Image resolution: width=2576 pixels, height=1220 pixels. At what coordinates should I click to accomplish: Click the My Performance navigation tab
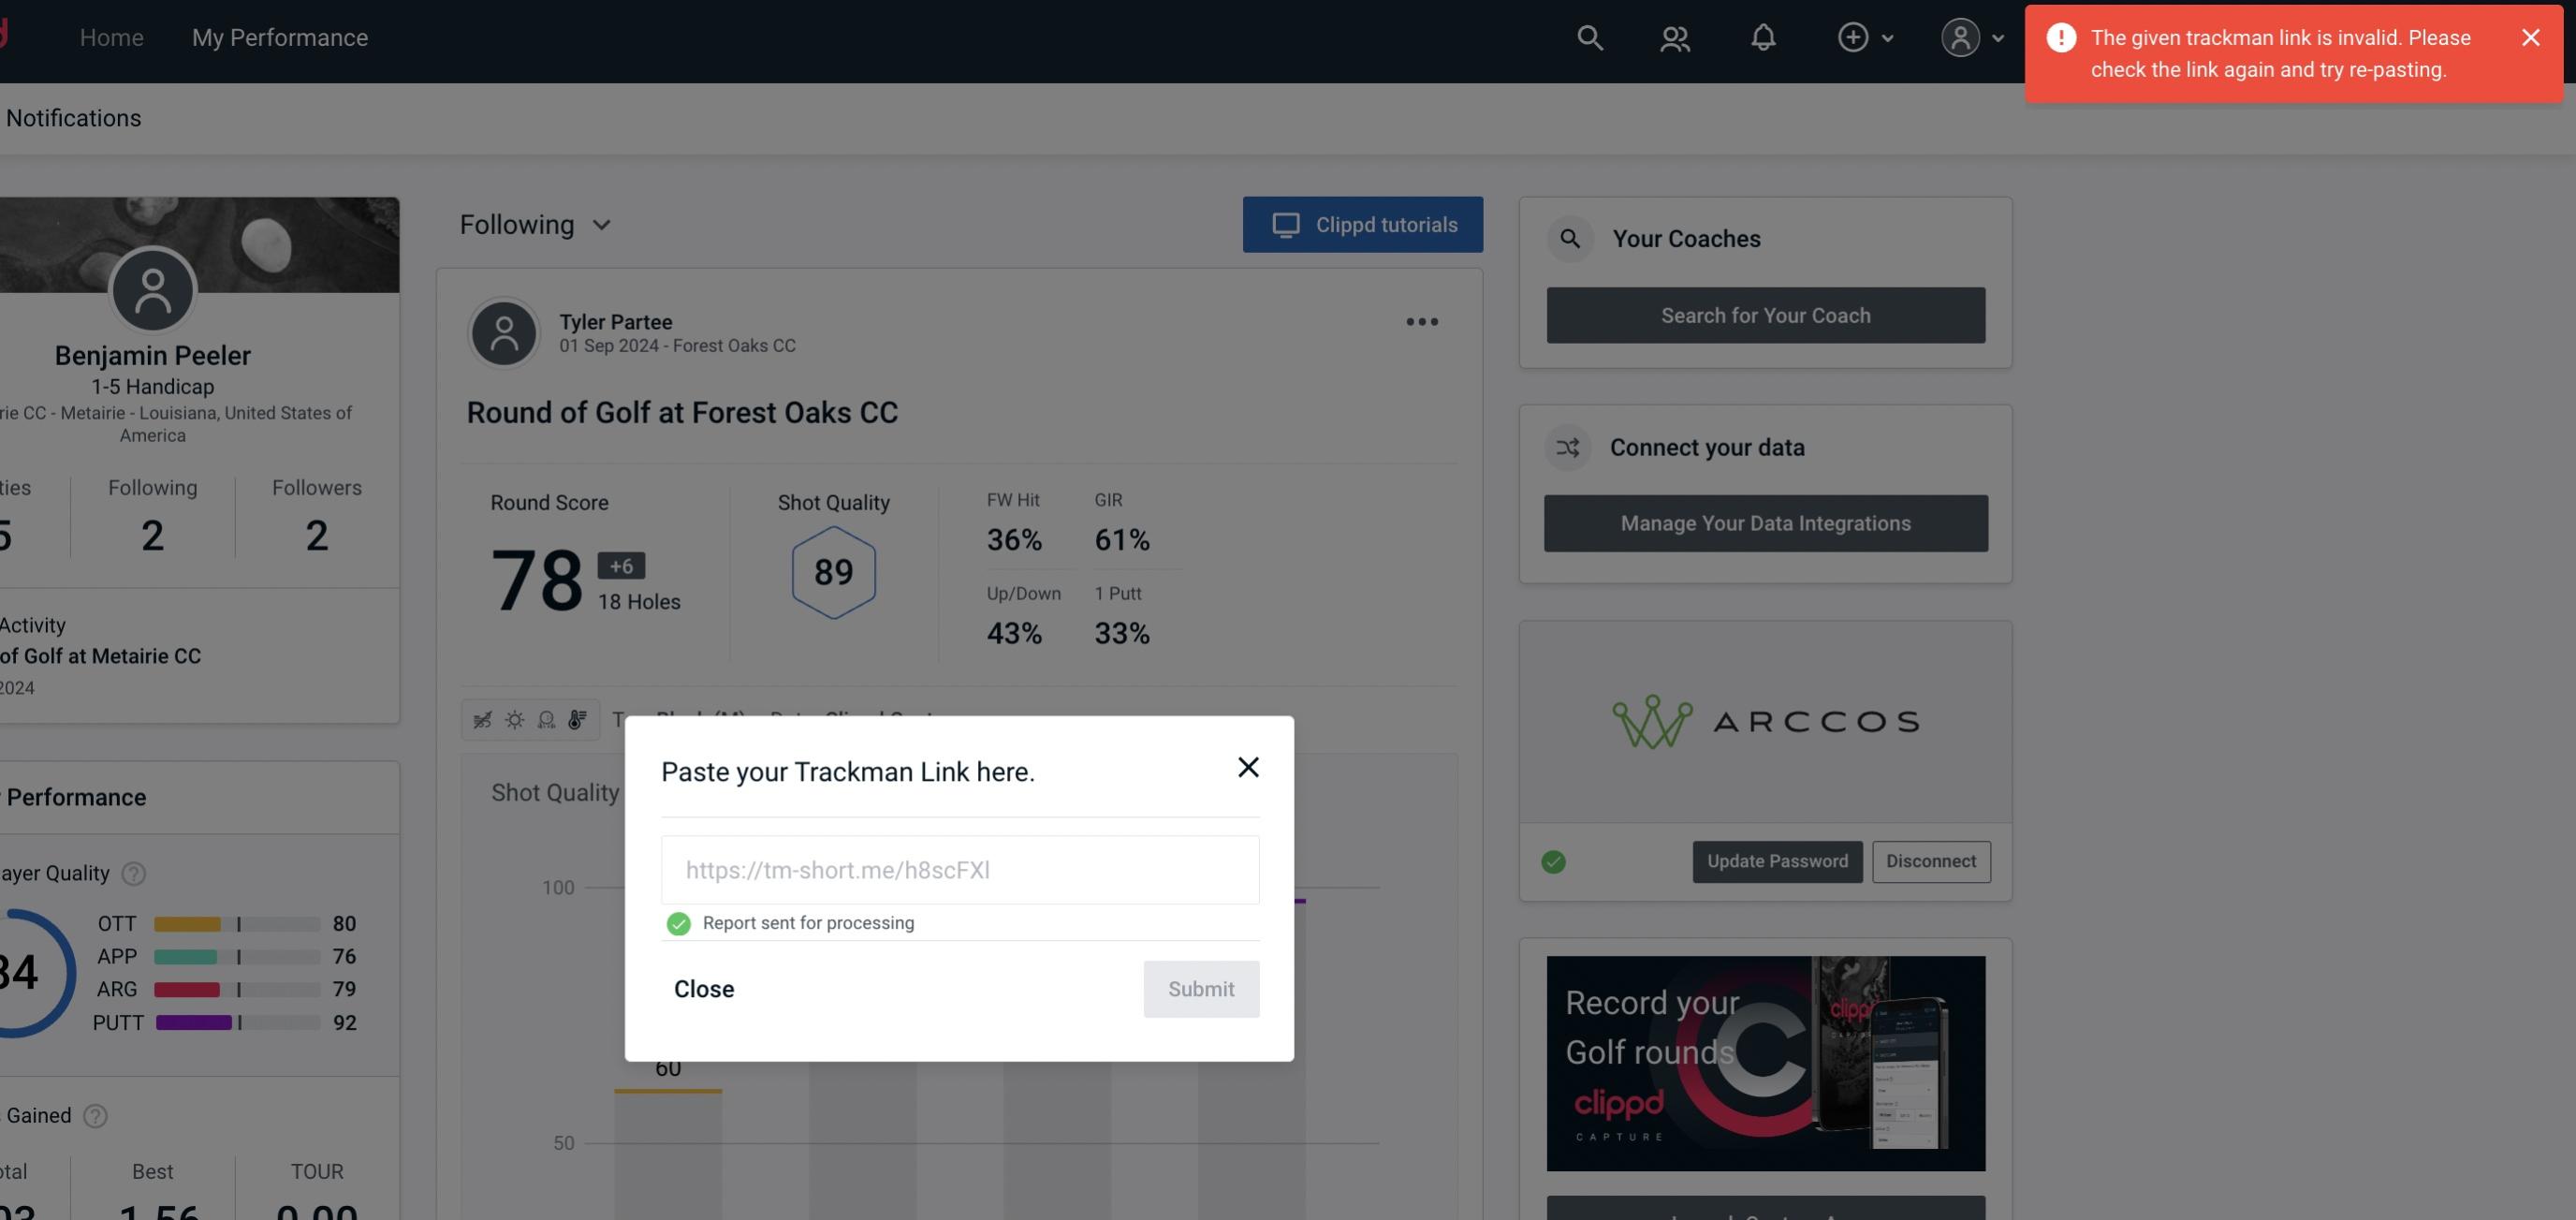tap(279, 37)
